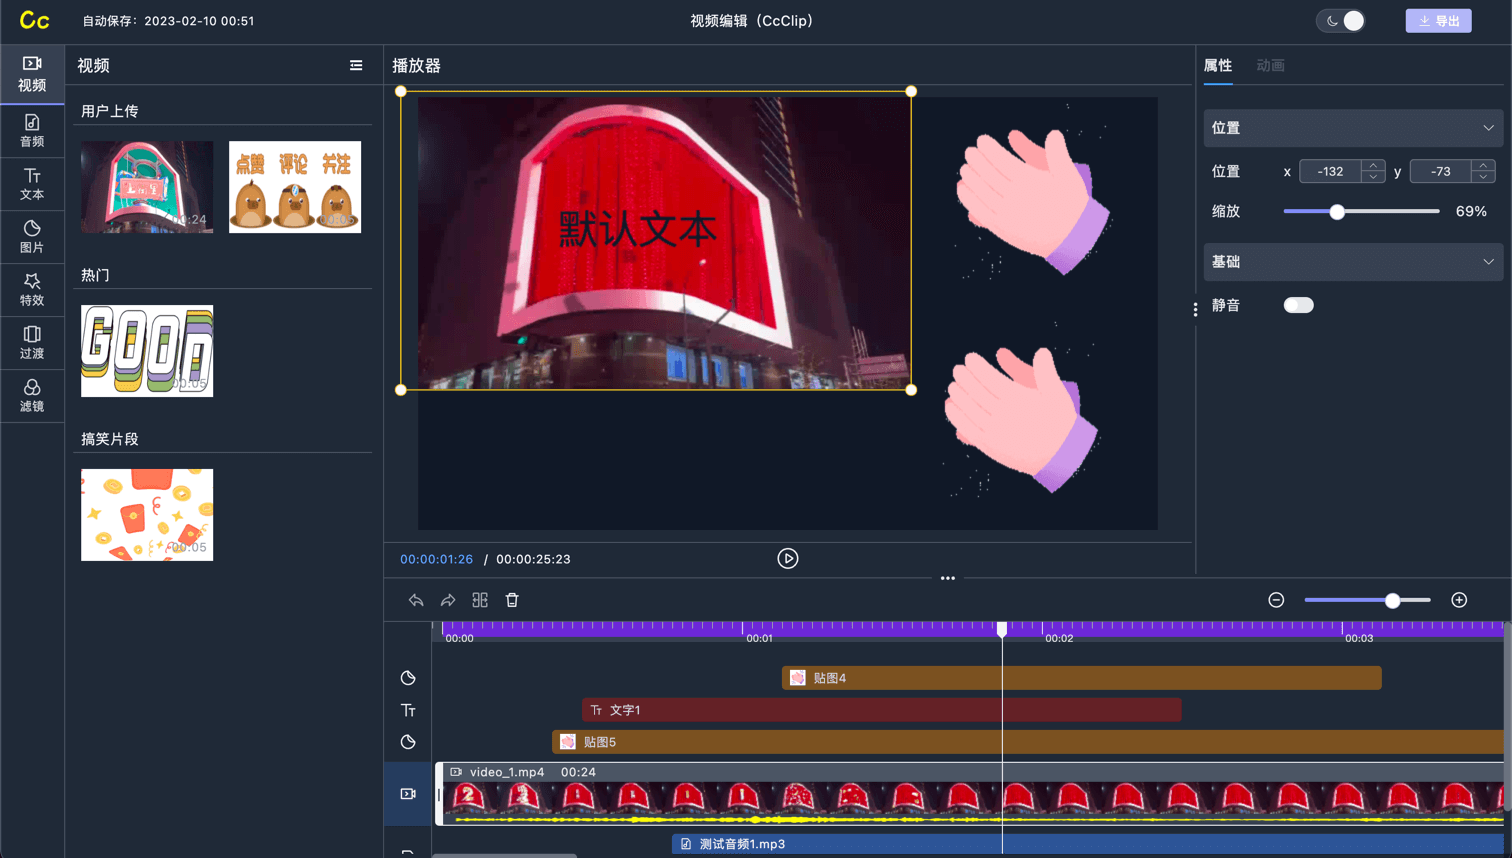Collapse the 视频 panel list icon
Screen dimensions: 1512x858
click(x=356, y=65)
